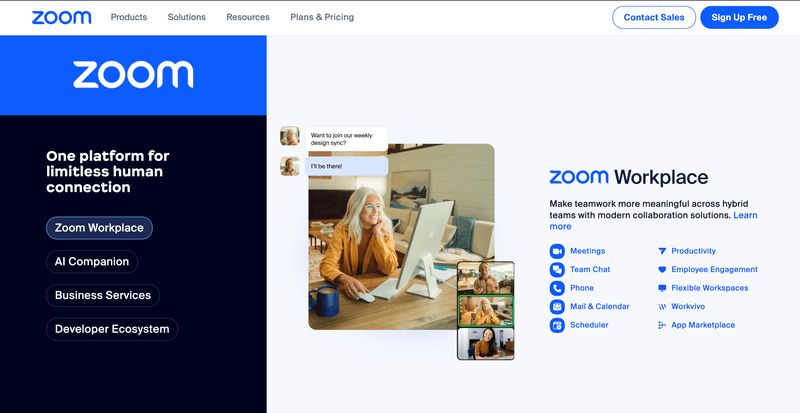Open the Team Chat link
Image resolution: width=800 pixels, height=413 pixels.
pyautogui.click(x=590, y=270)
